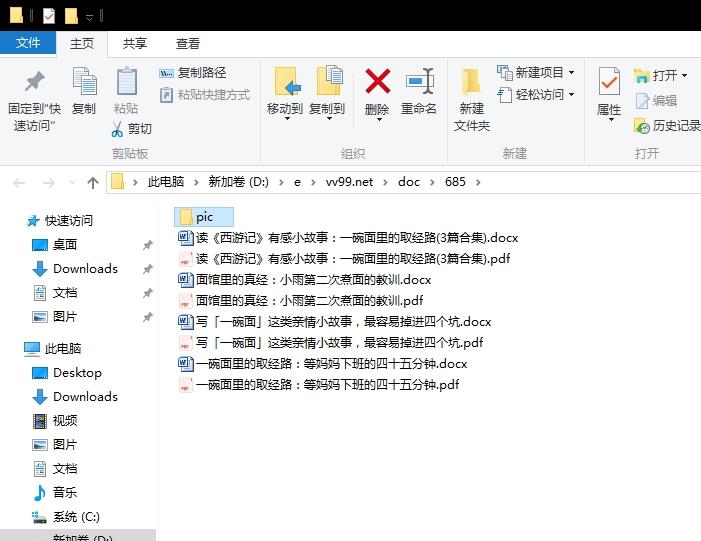This screenshot has width=701, height=541.
Task: Open pinned Downloads under Quick access
Action: coord(75,269)
